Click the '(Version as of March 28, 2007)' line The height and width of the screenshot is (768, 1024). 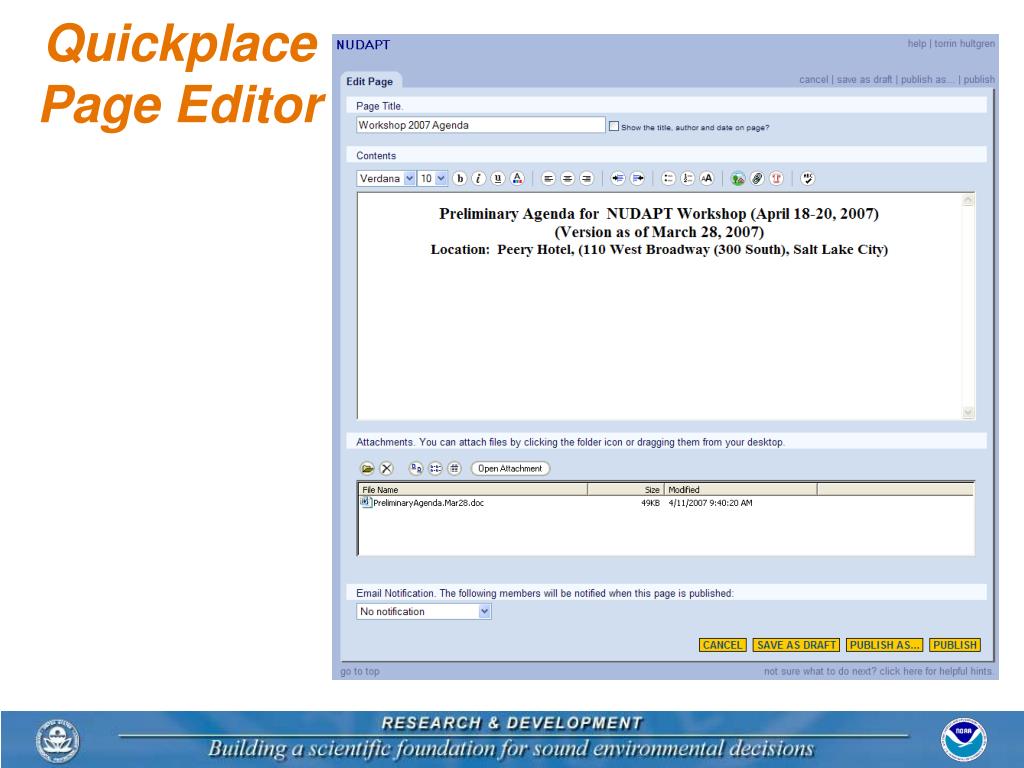click(659, 232)
